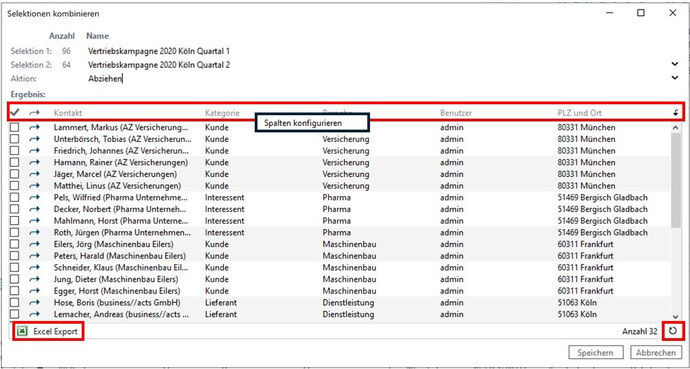The width and height of the screenshot is (690, 369).
Task: Open contact arrow for Mahlmann, Horst
Action: pyautogui.click(x=34, y=221)
